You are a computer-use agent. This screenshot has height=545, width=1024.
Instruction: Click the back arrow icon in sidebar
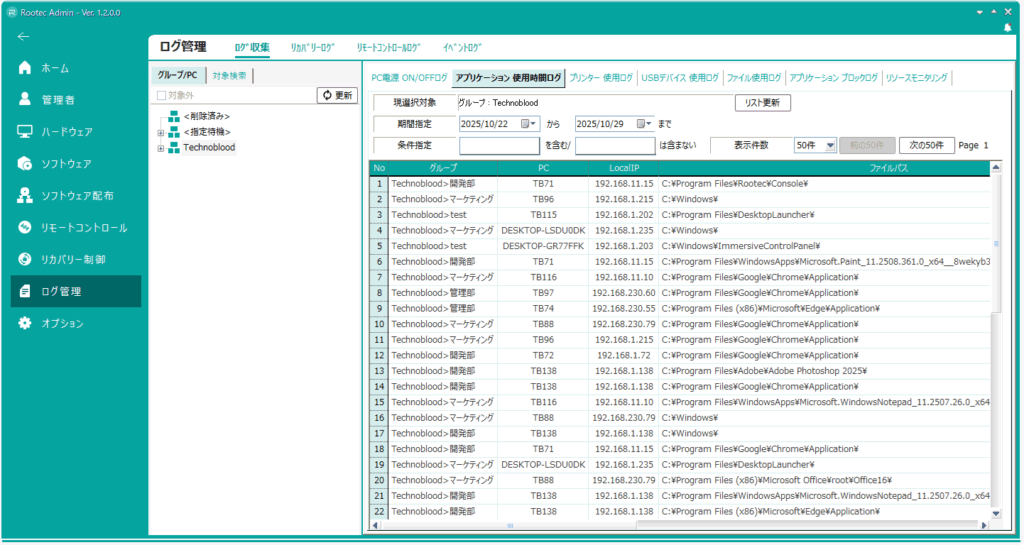[x=24, y=37]
